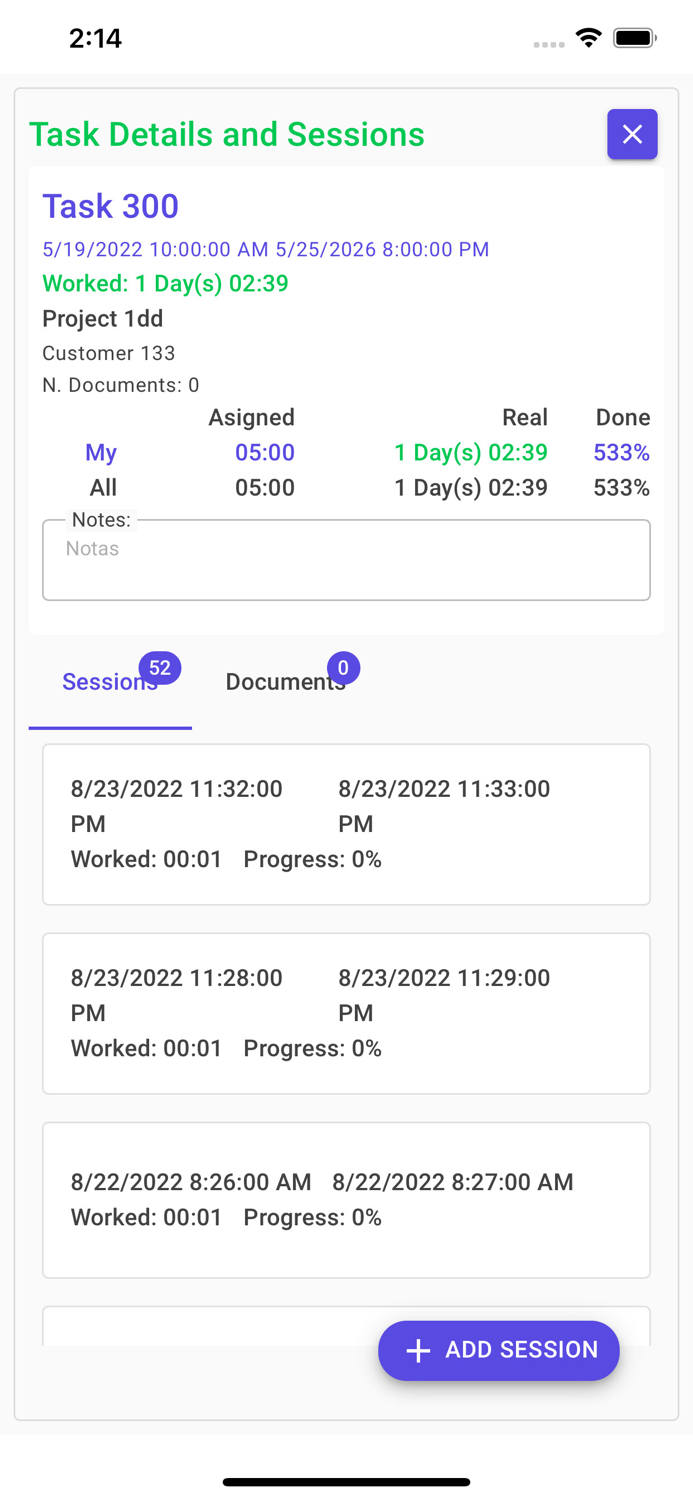Click the Worked: 1 Day(s) 02:39 text
The height and width of the screenshot is (1500, 693).
(x=166, y=284)
